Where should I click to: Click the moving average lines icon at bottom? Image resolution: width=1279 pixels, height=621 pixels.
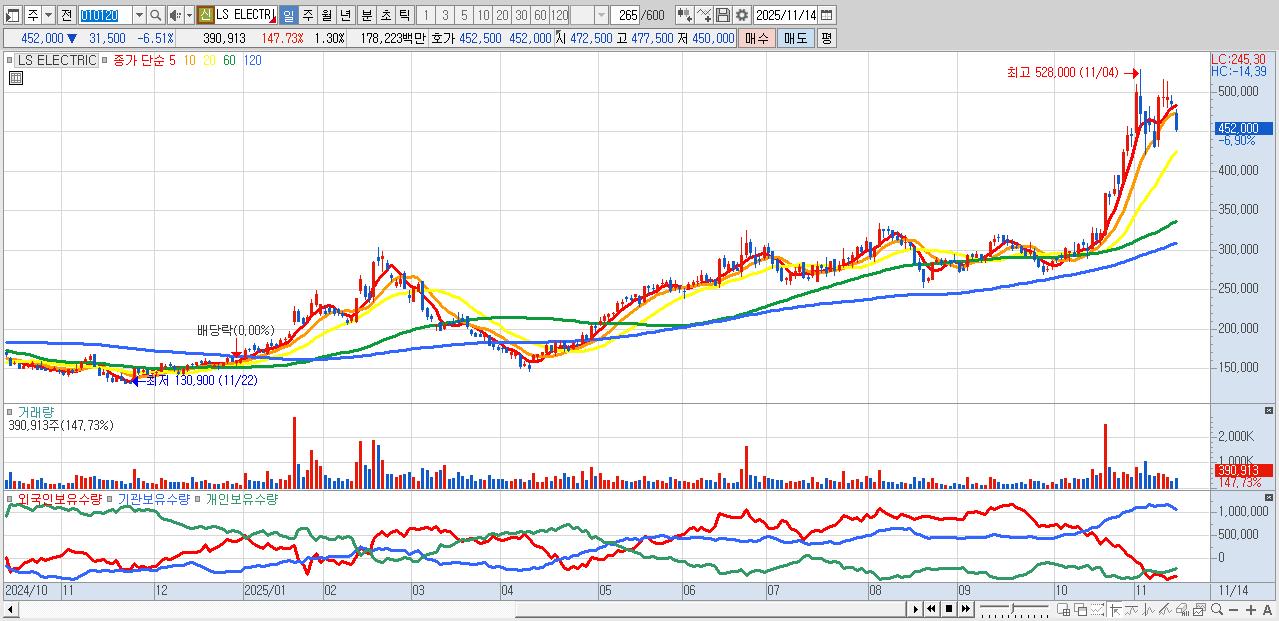(x=1131, y=610)
